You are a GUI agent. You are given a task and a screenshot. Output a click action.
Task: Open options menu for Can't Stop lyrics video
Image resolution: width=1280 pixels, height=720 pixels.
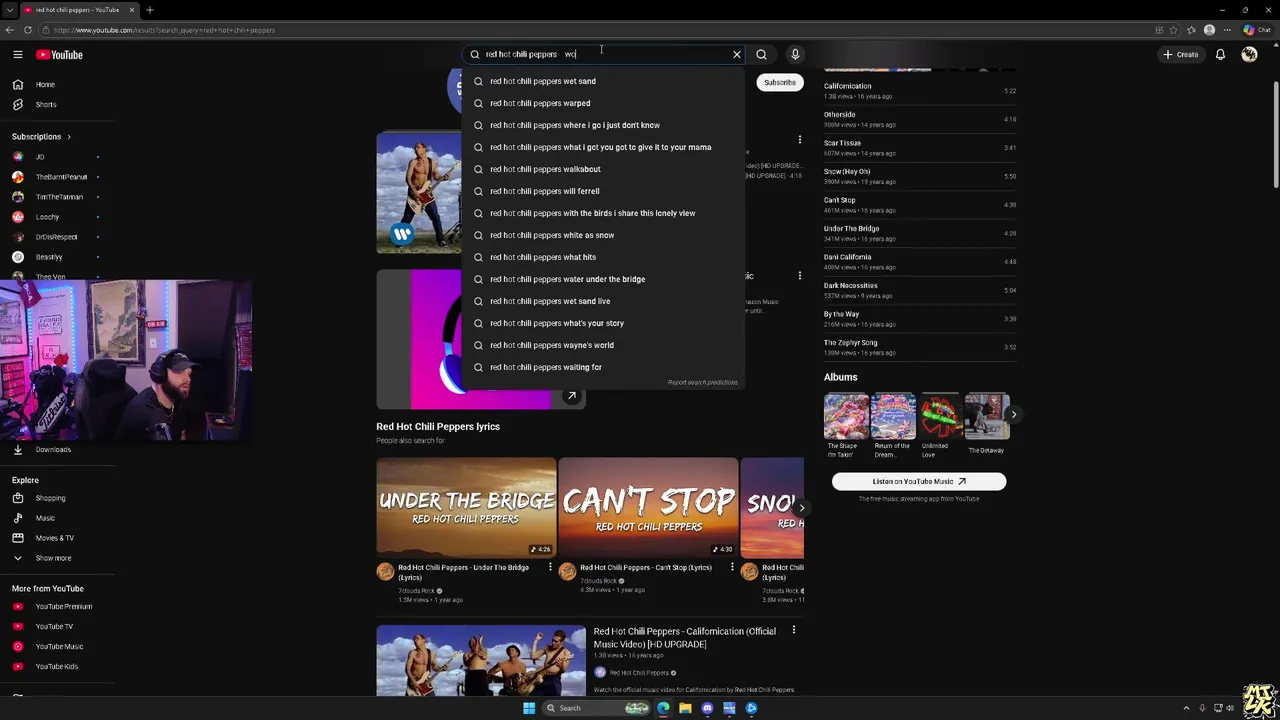(x=732, y=567)
